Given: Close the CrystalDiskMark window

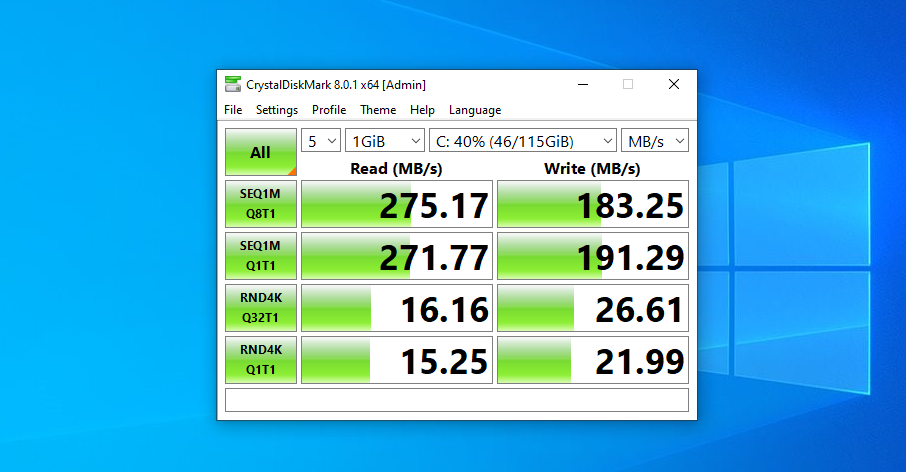Looking at the screenshot, I should click(x=674, y=84).
